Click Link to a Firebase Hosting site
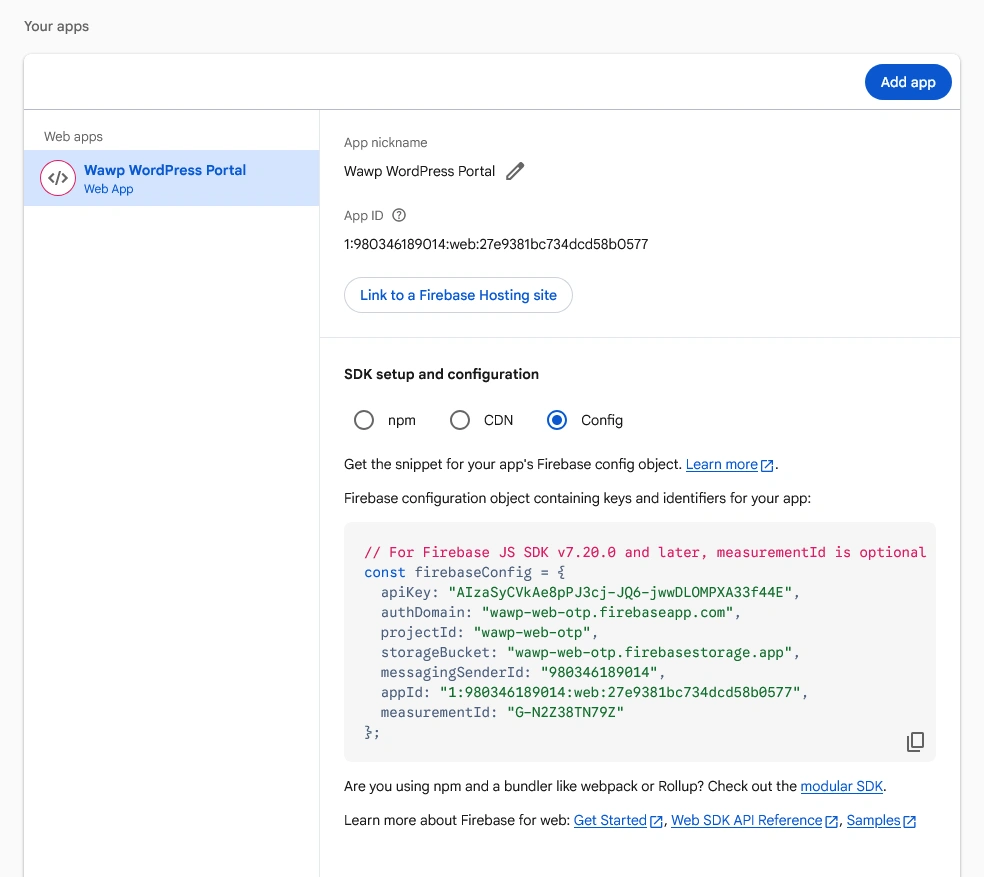The height and width of the screenshot is (877, 984). tap(458, 295)
